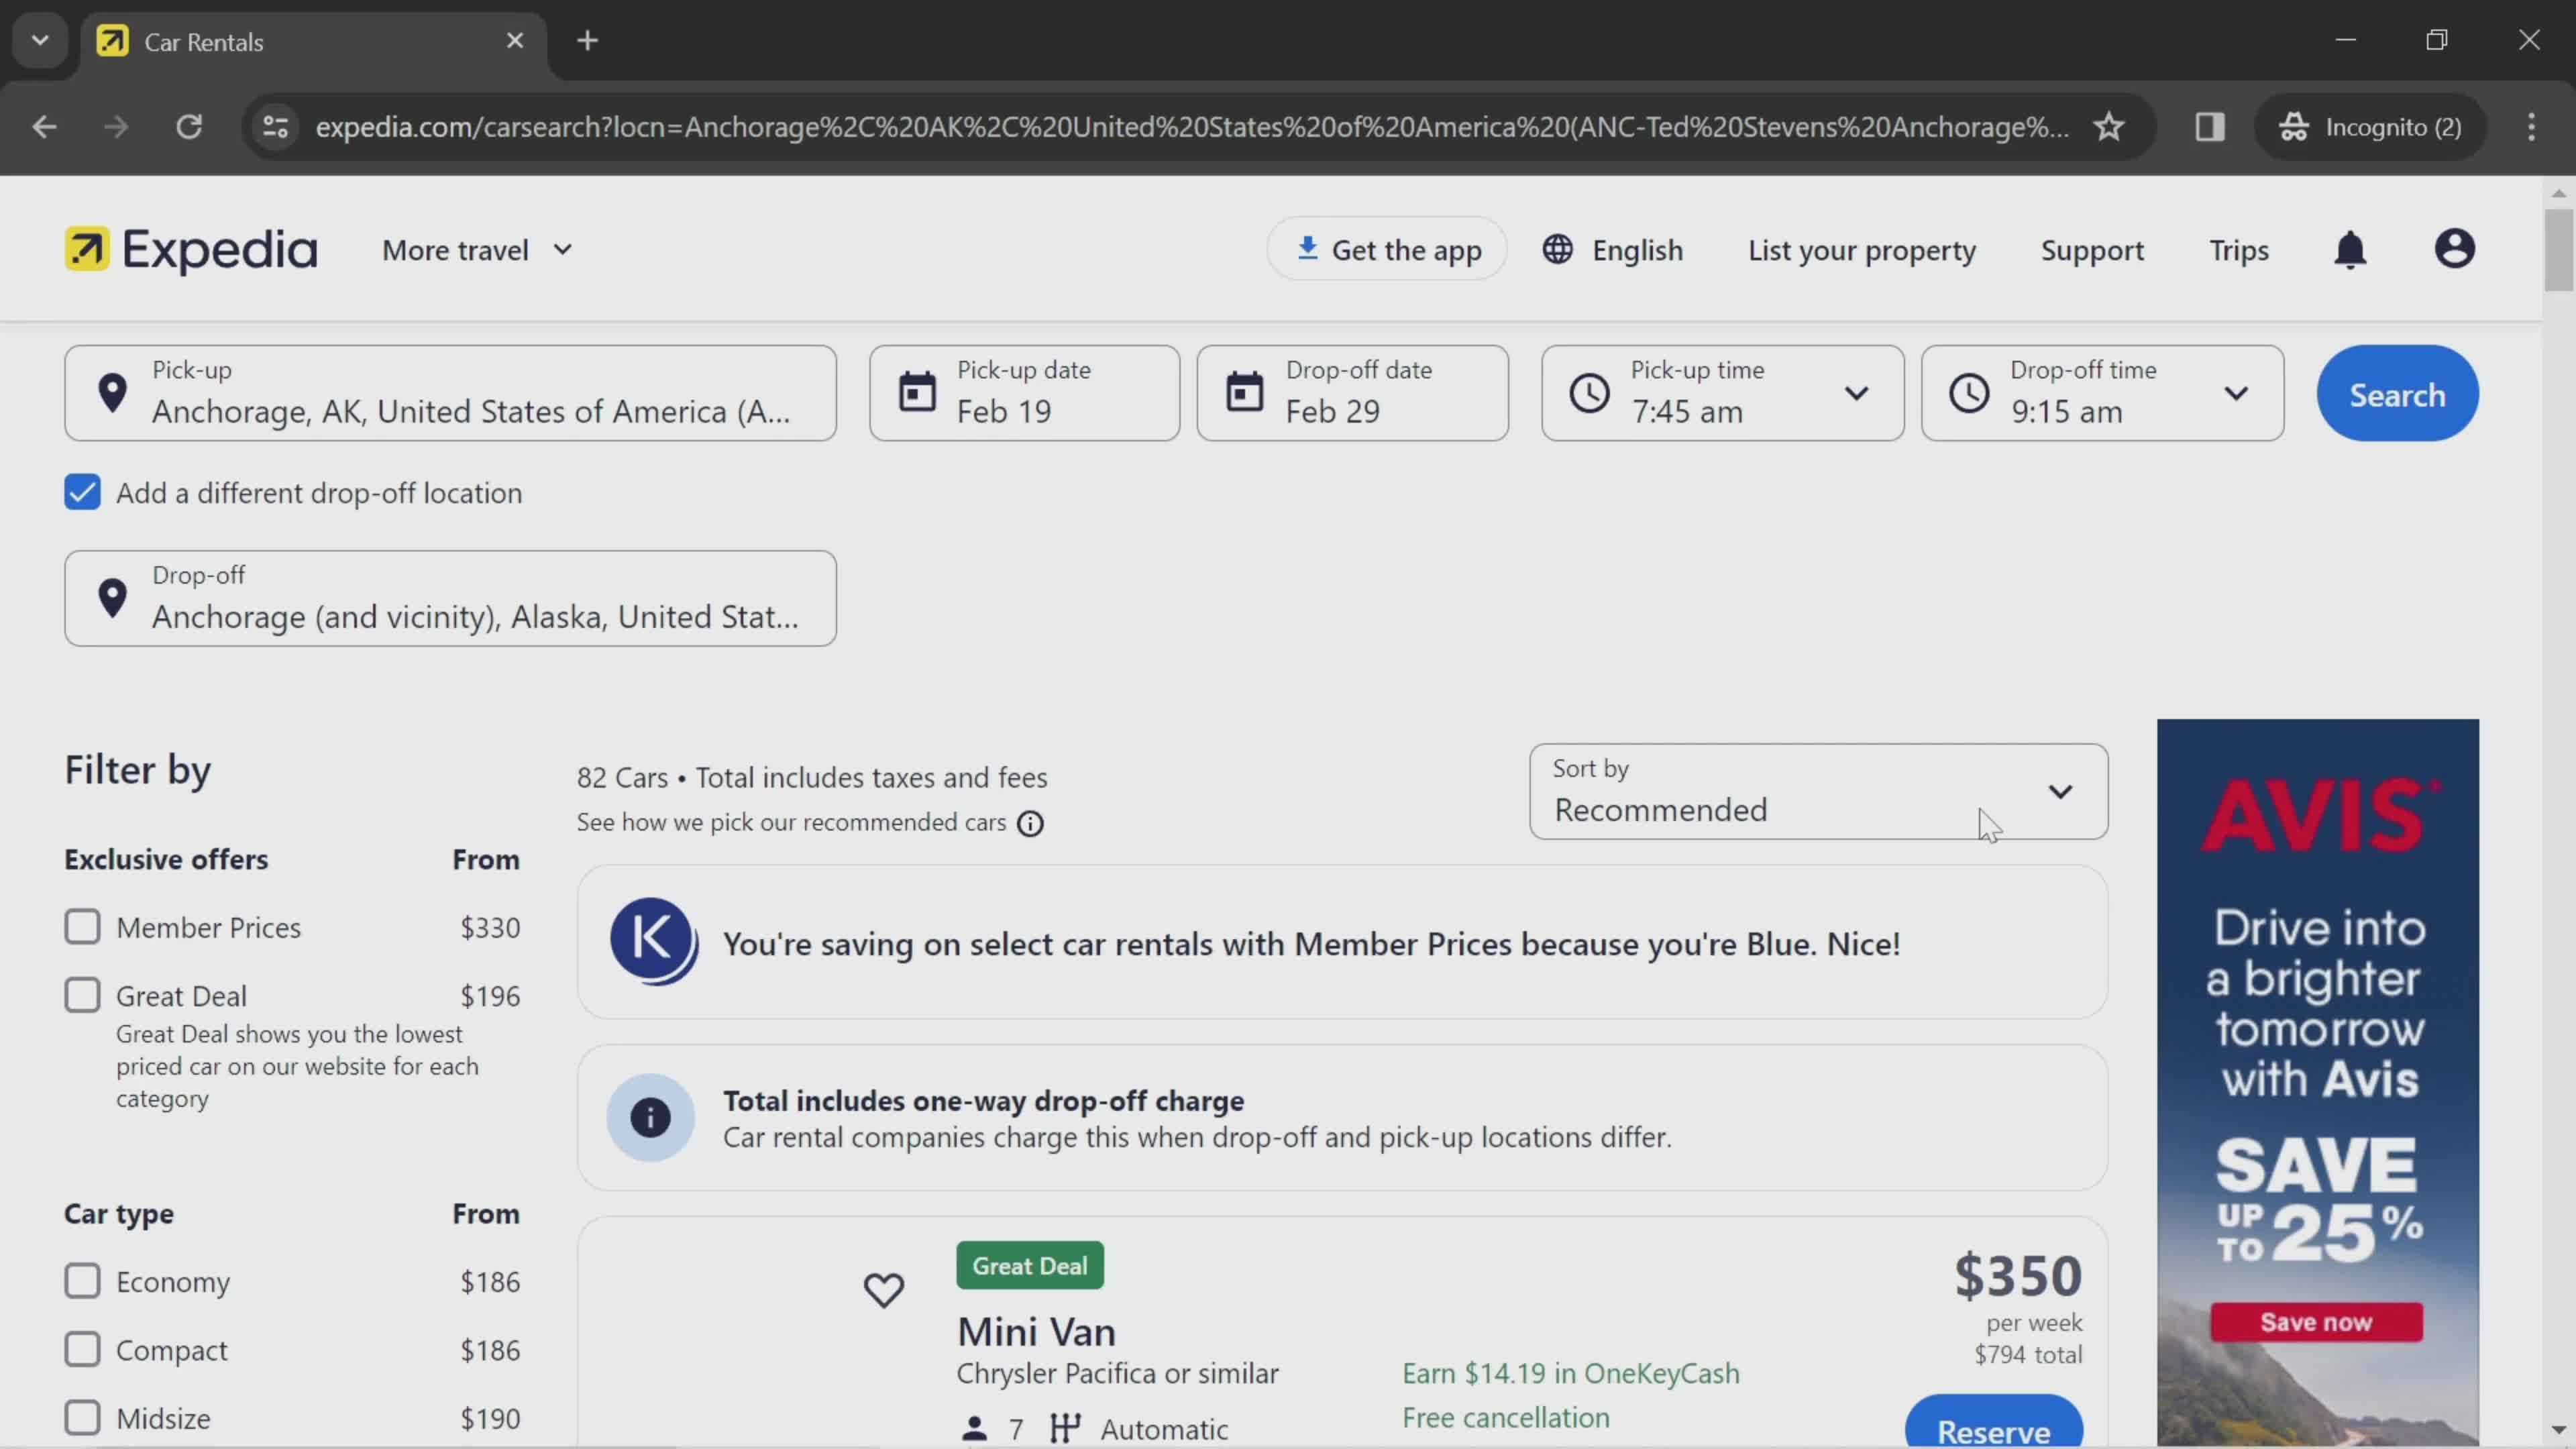Click the Great Deal green badge

[x=1030, y=1265]
